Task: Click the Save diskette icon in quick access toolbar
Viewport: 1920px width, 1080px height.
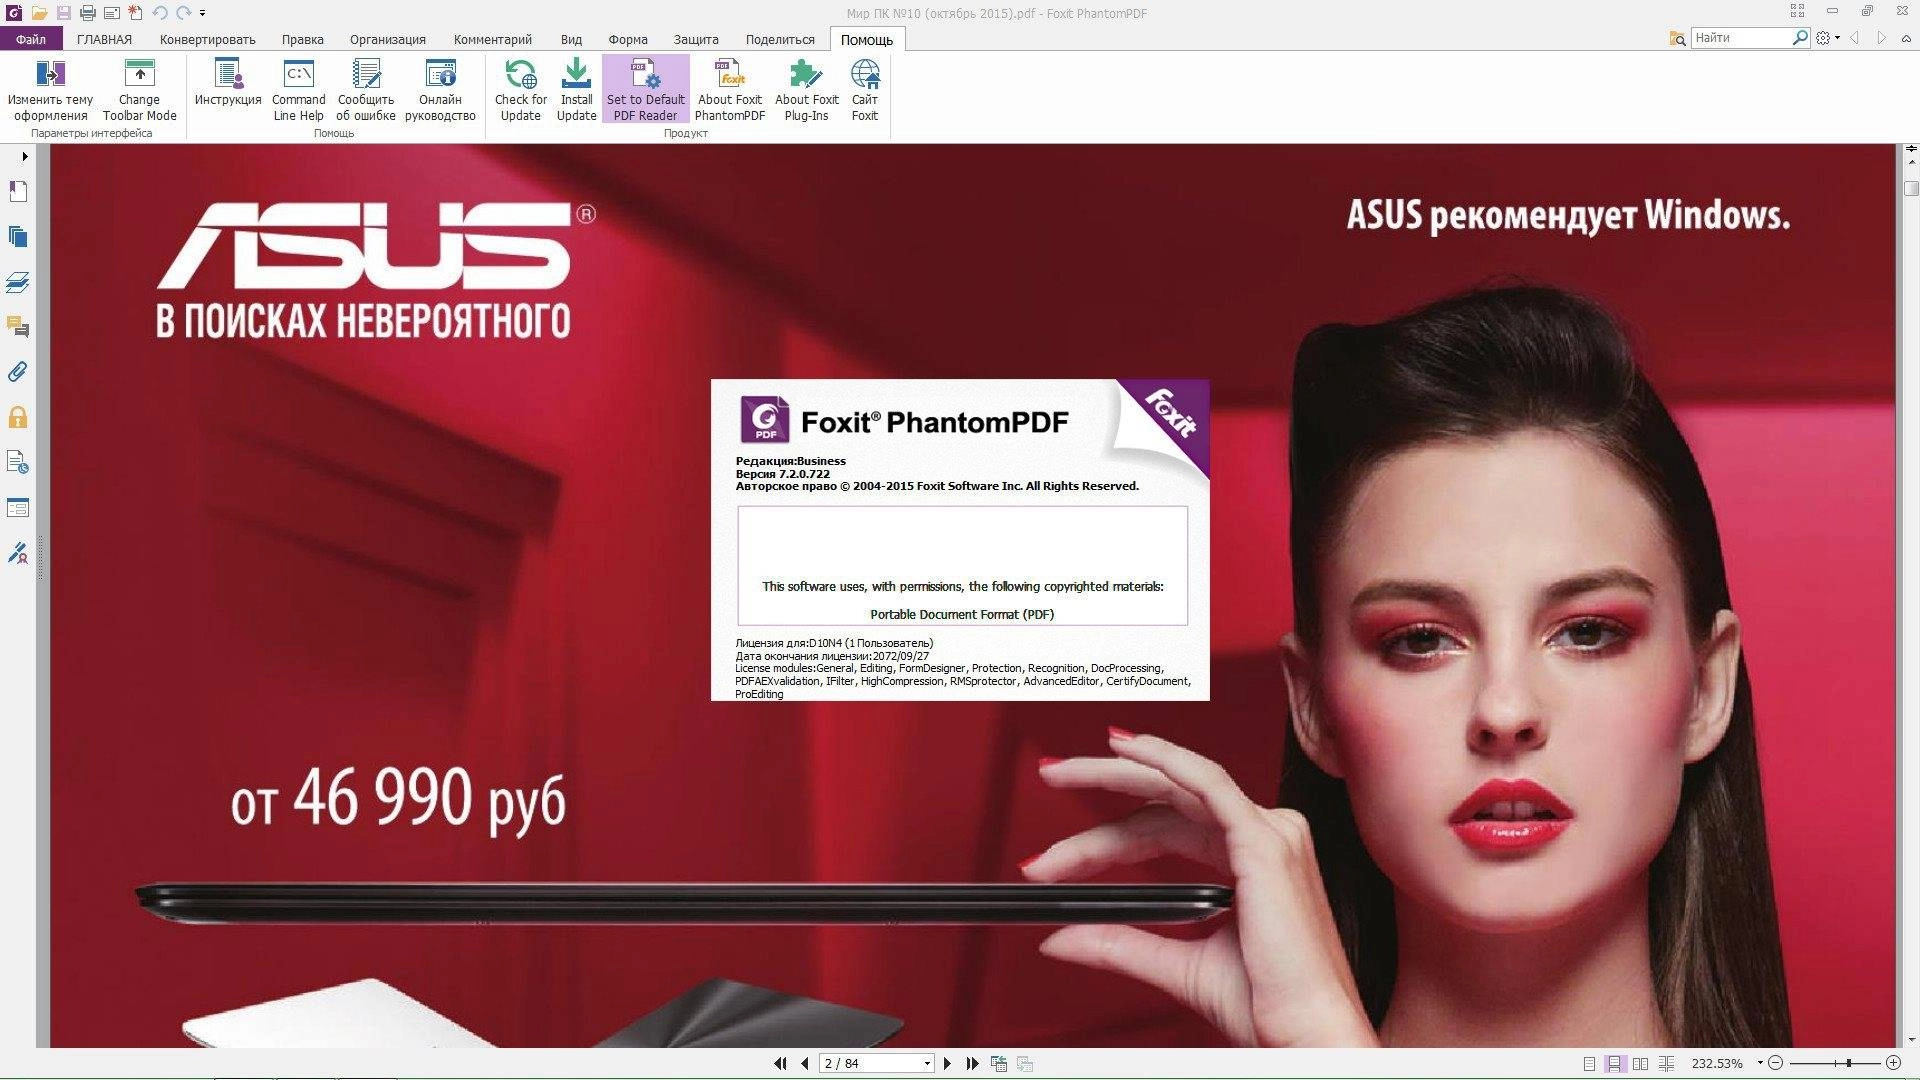Action: (x=63, y=13)
